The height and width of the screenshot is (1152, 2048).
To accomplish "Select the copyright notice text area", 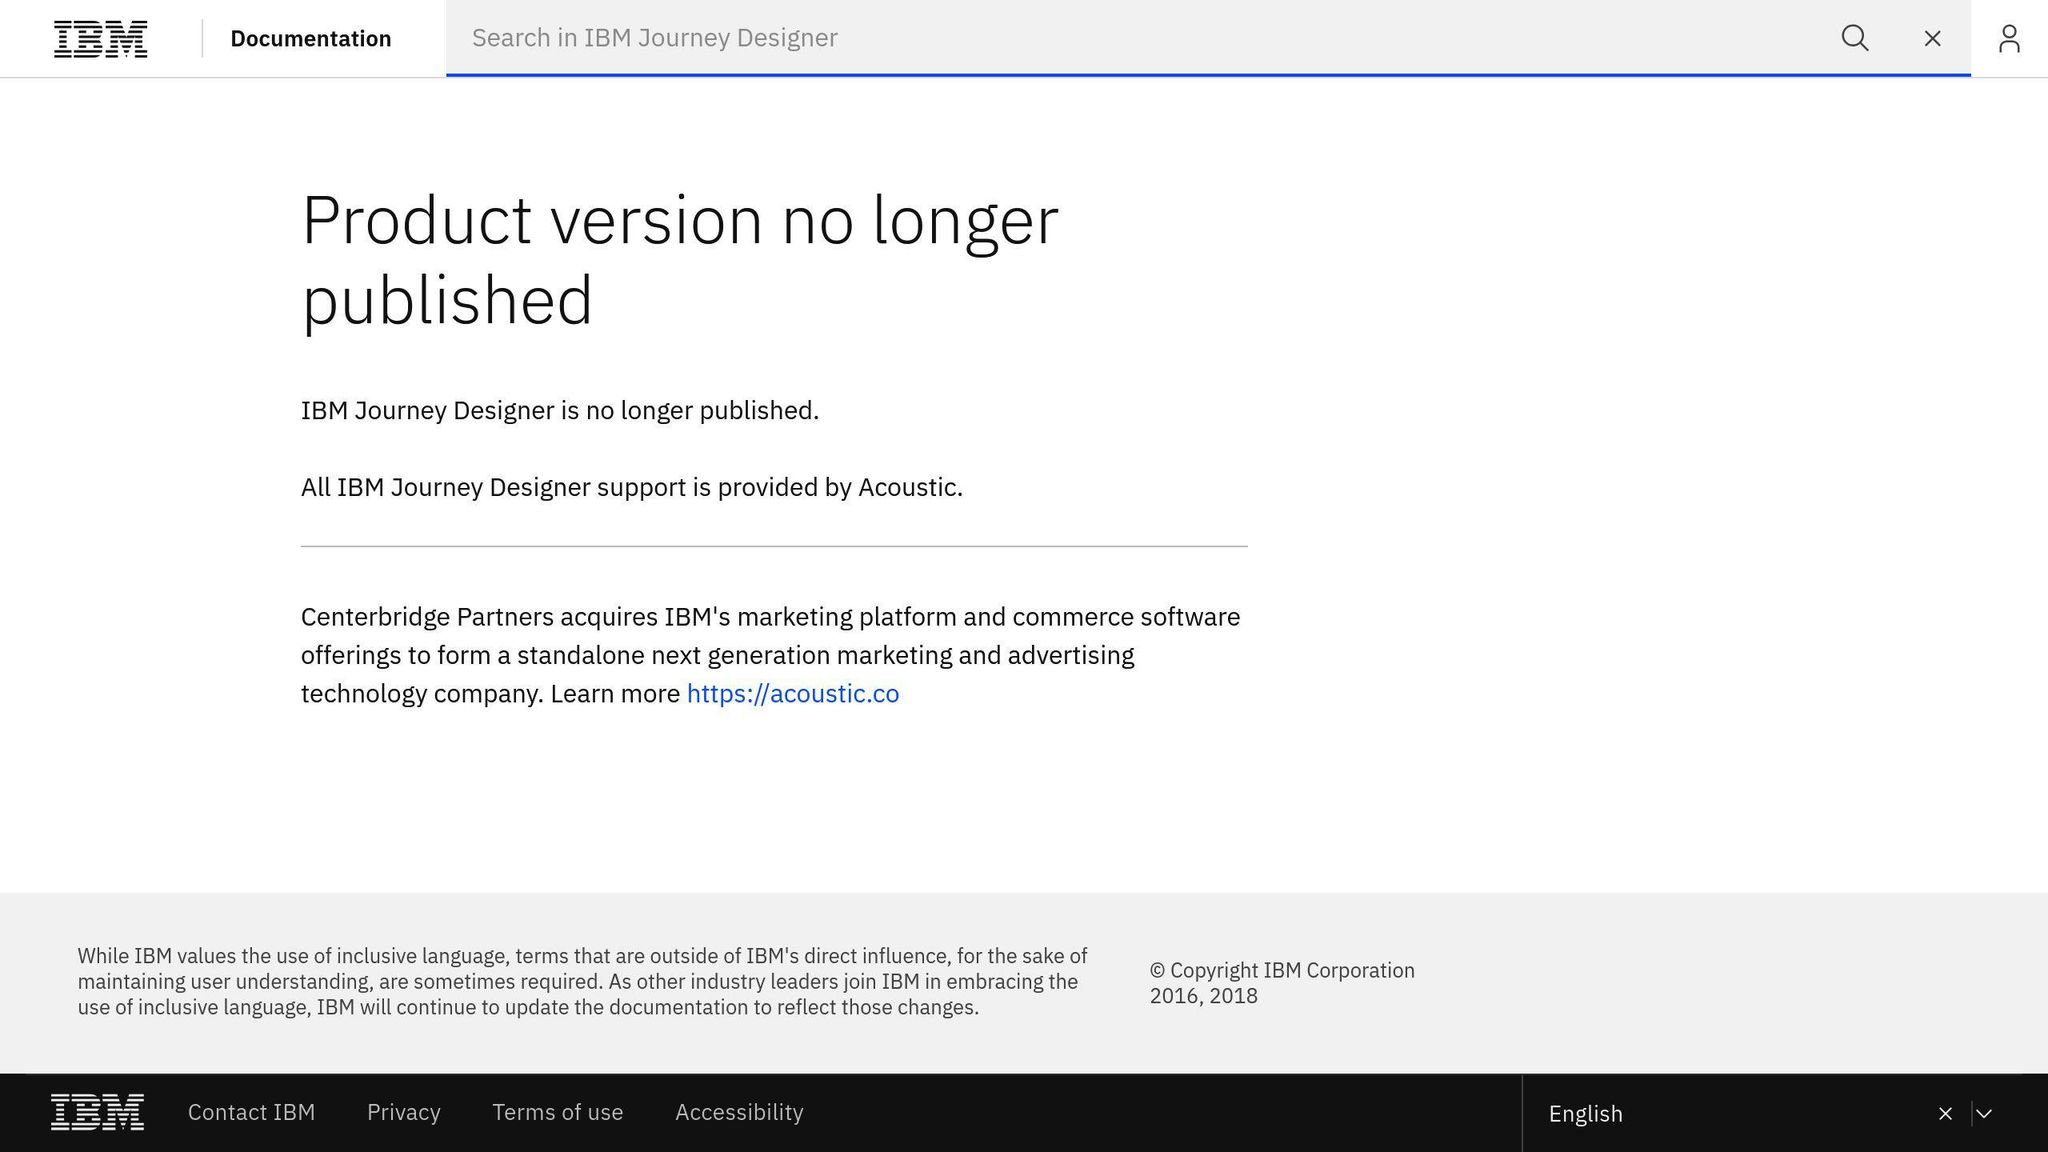I will point(1283,983).
